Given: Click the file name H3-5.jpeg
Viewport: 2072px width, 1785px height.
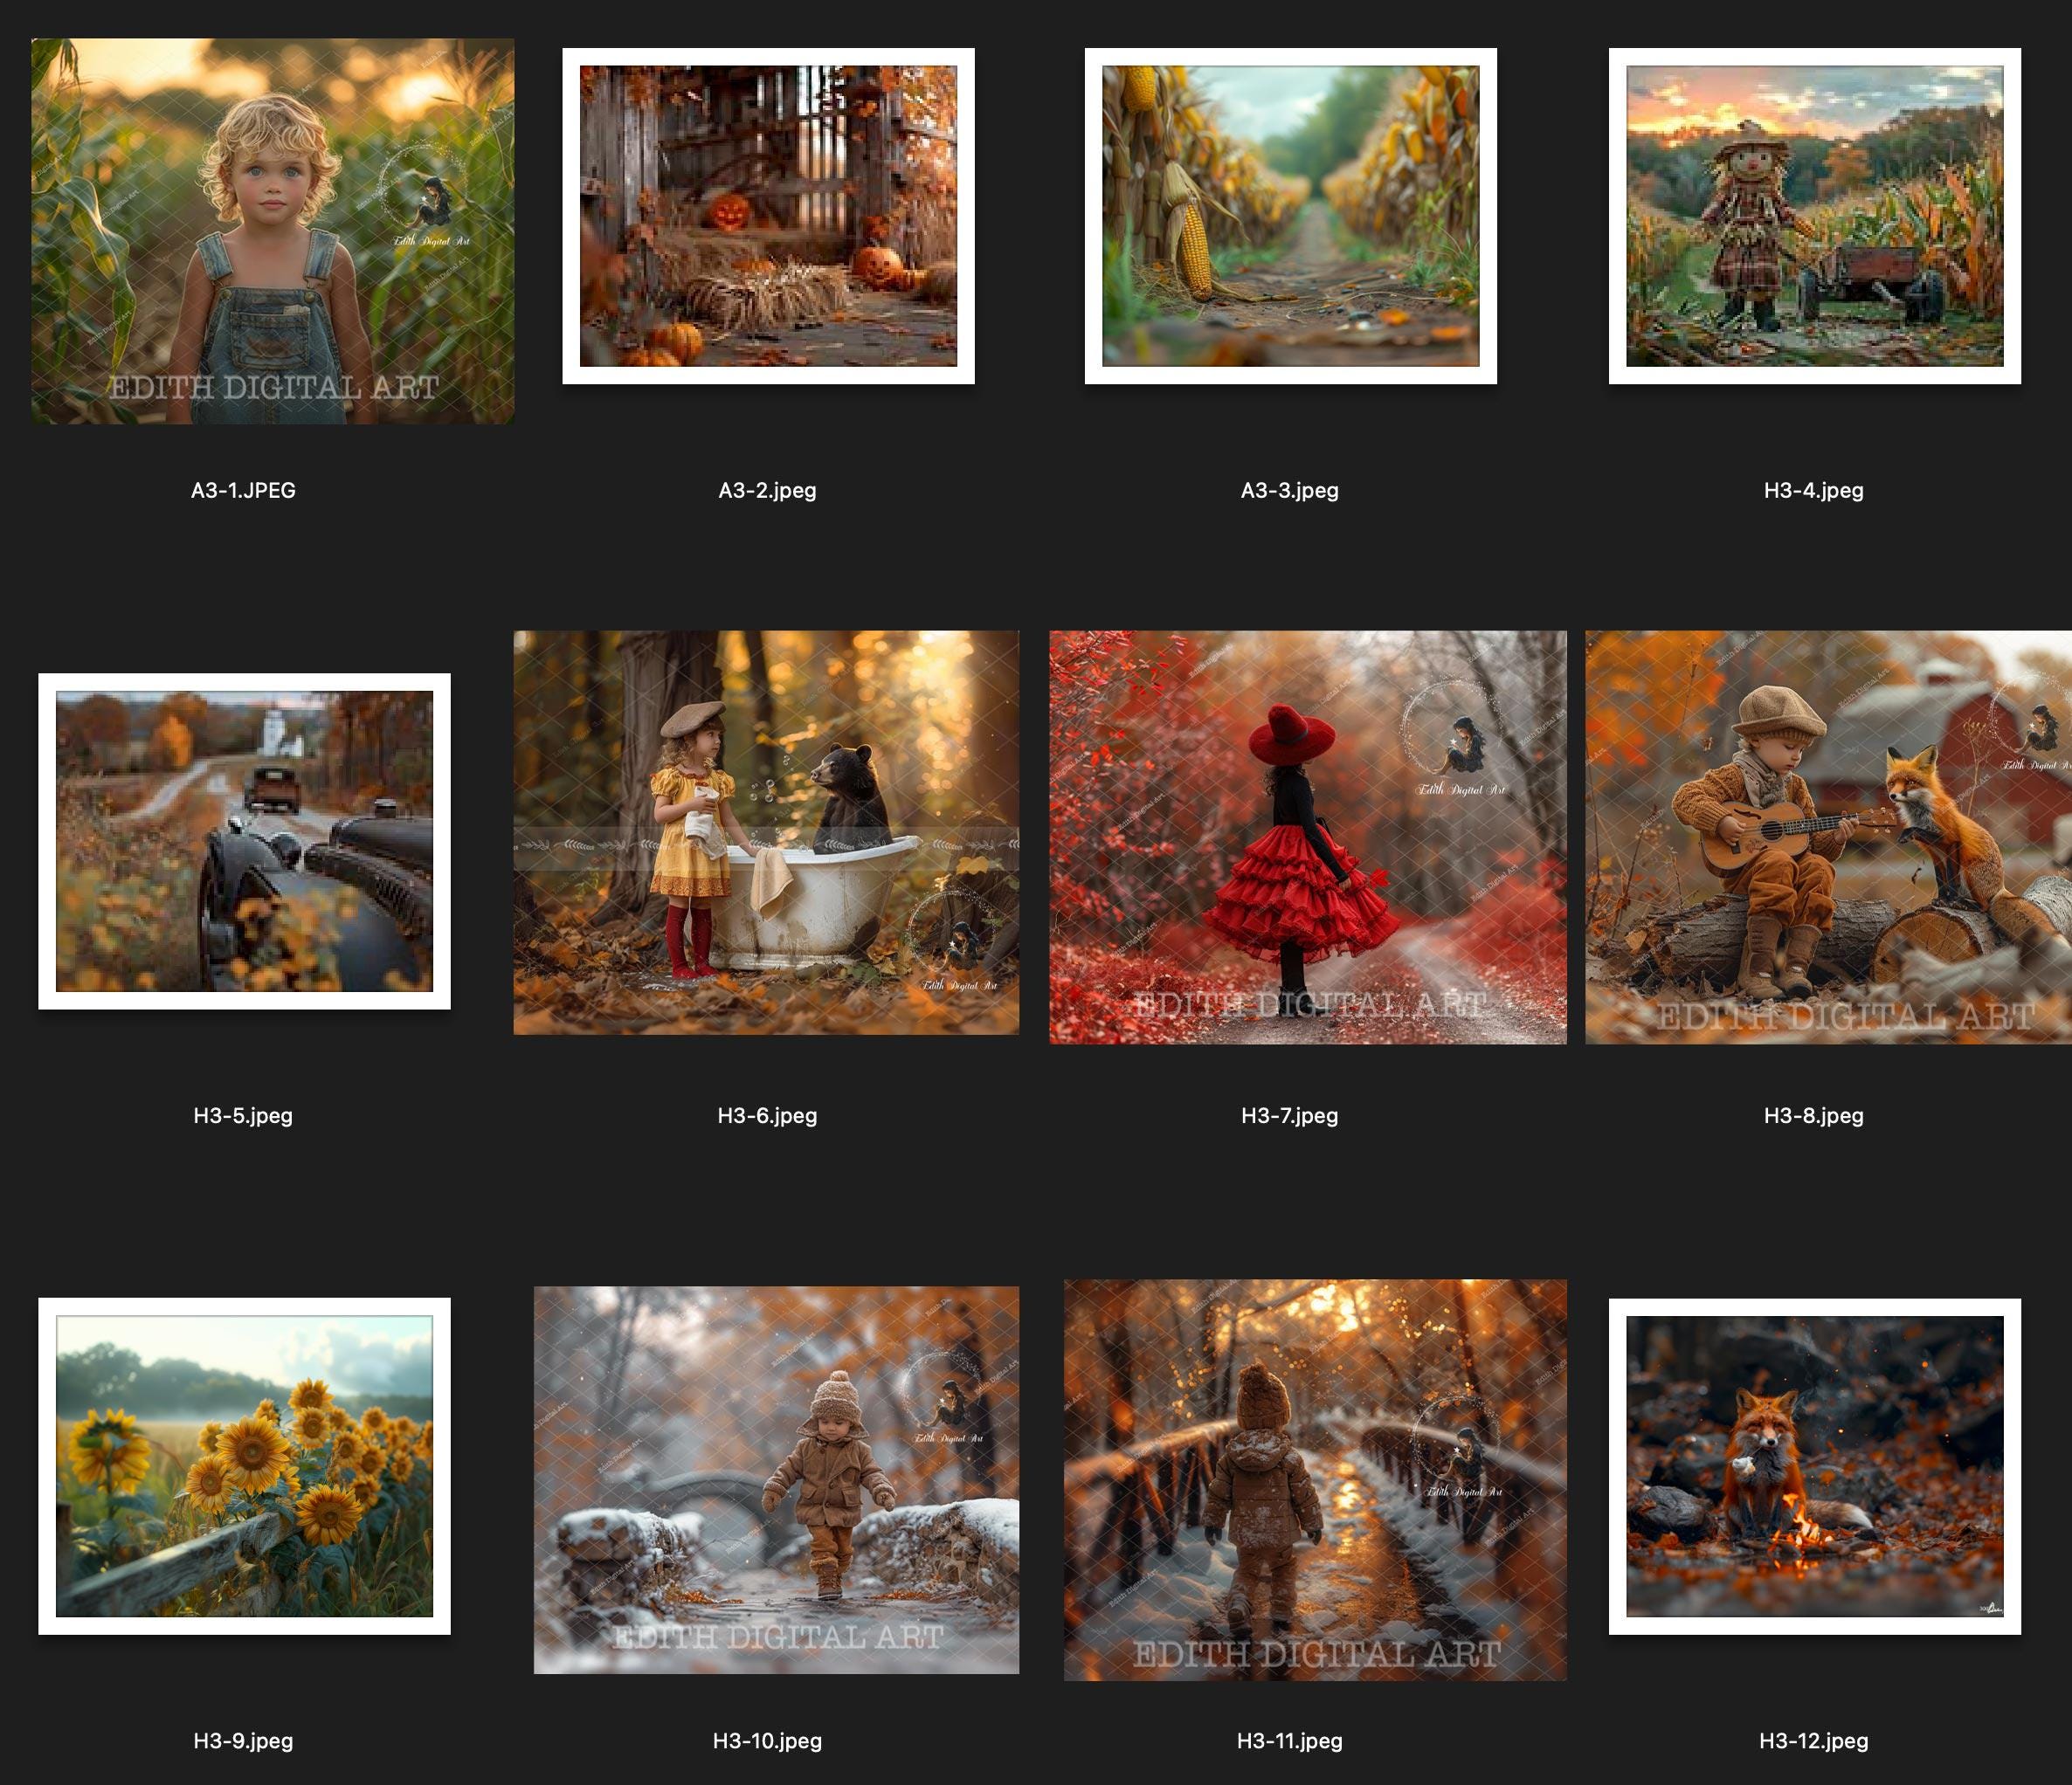Looking at the screenshot, I should tap(243, 1115).
